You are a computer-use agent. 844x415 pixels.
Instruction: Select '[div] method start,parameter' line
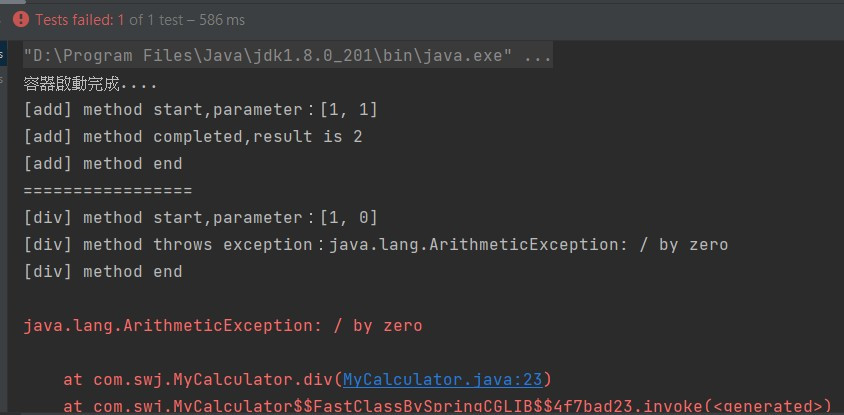coord(201,217)
